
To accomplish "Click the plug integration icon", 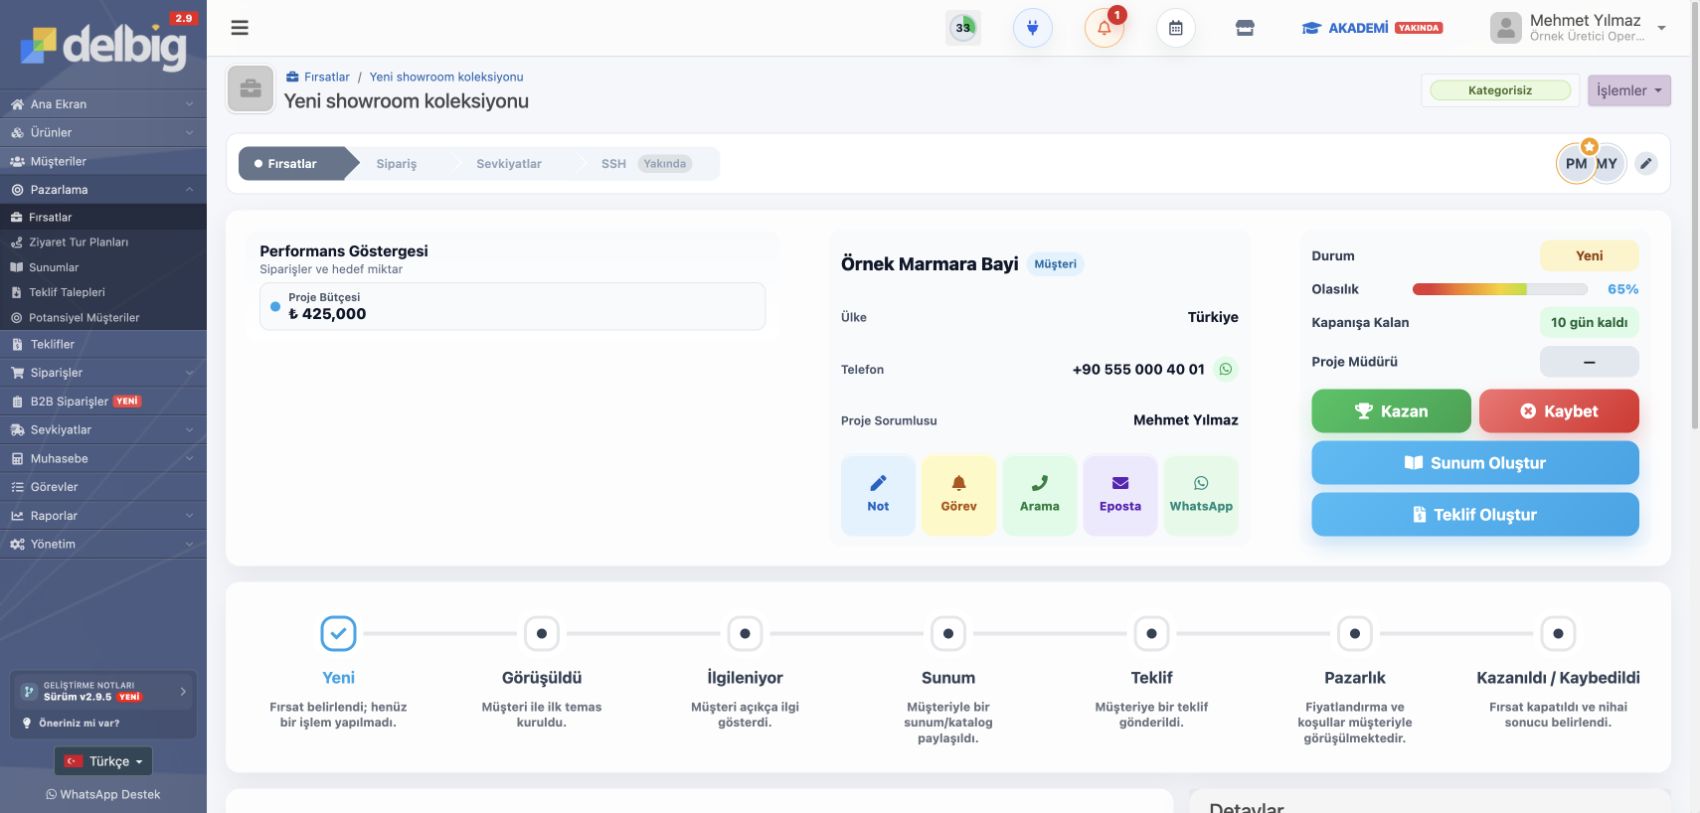I will (1033, 28).
